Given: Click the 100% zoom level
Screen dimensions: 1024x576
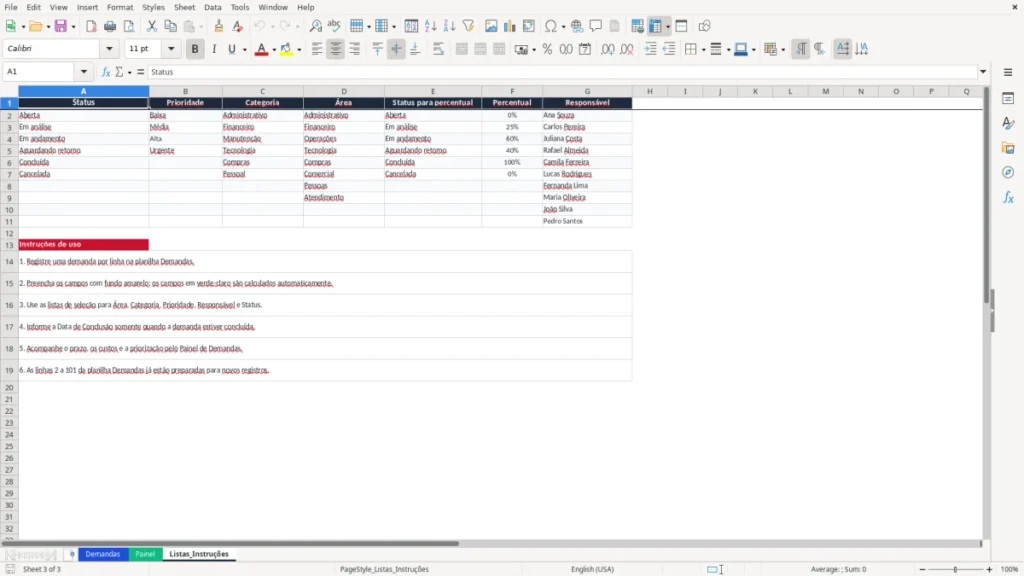Looking at the screenshot, I should click(1010, 569).
